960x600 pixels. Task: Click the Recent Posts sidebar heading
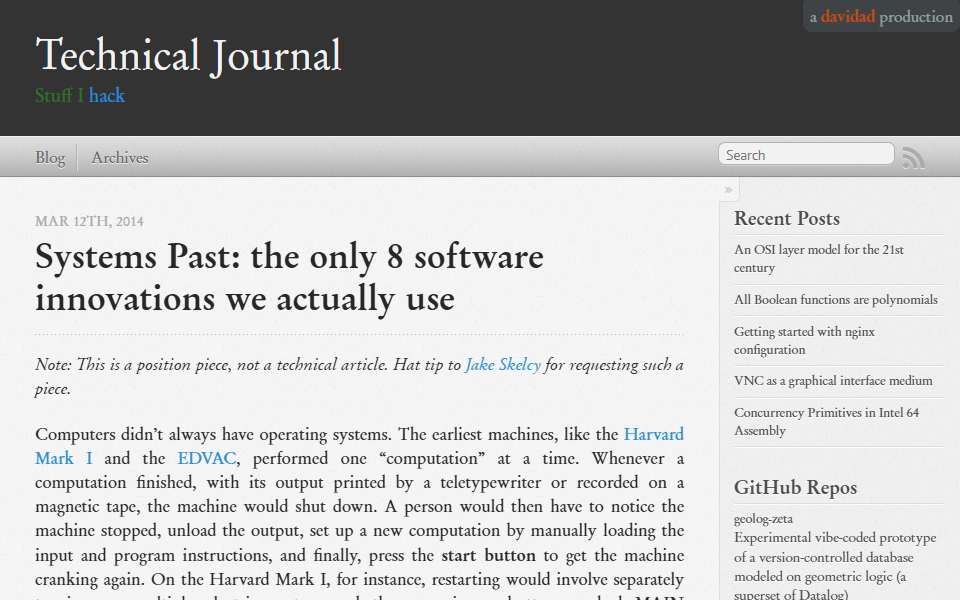pos(787,219)
